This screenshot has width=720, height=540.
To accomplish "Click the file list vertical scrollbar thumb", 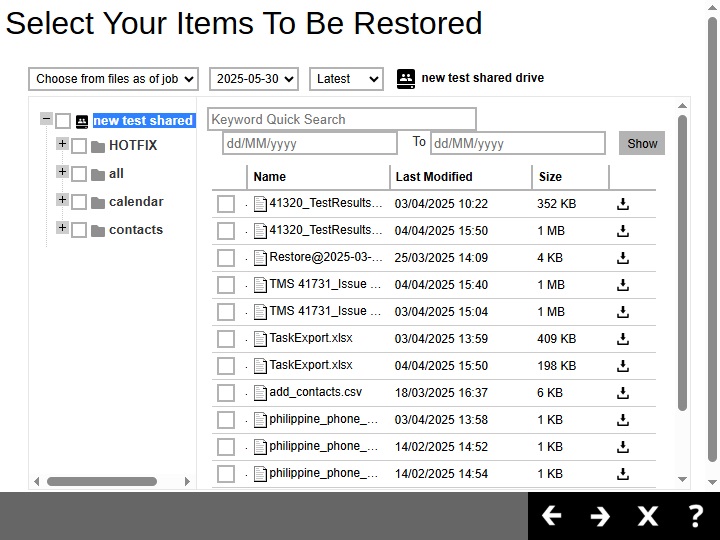I will 682,263.
